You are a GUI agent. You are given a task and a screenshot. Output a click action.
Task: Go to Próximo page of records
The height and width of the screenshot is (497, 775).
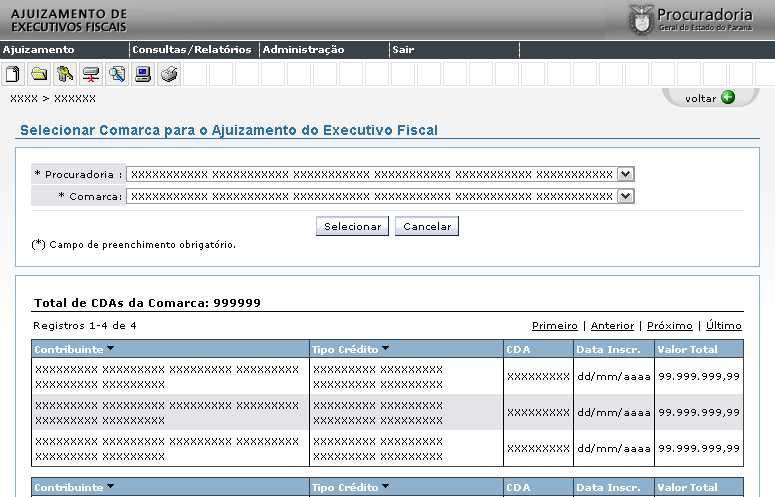(669, 325)
